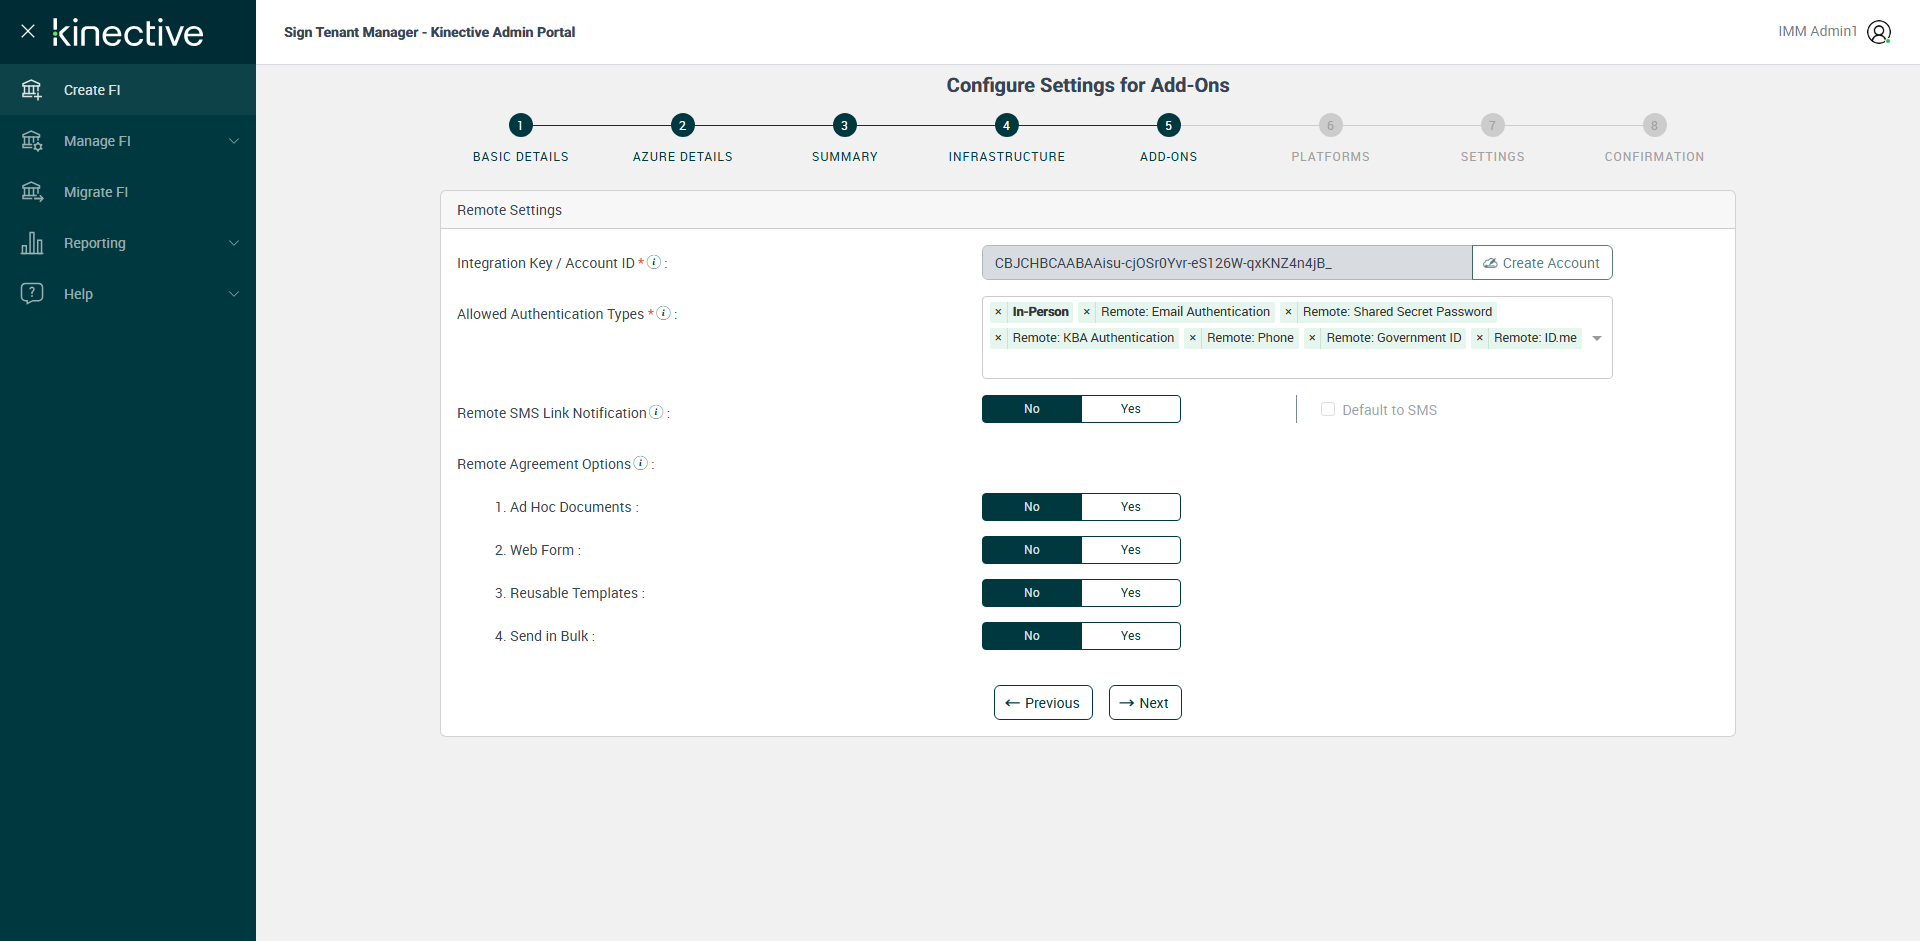
Task: Set Remote SMS Link Notification to Yes
Action: point(1130,409)
